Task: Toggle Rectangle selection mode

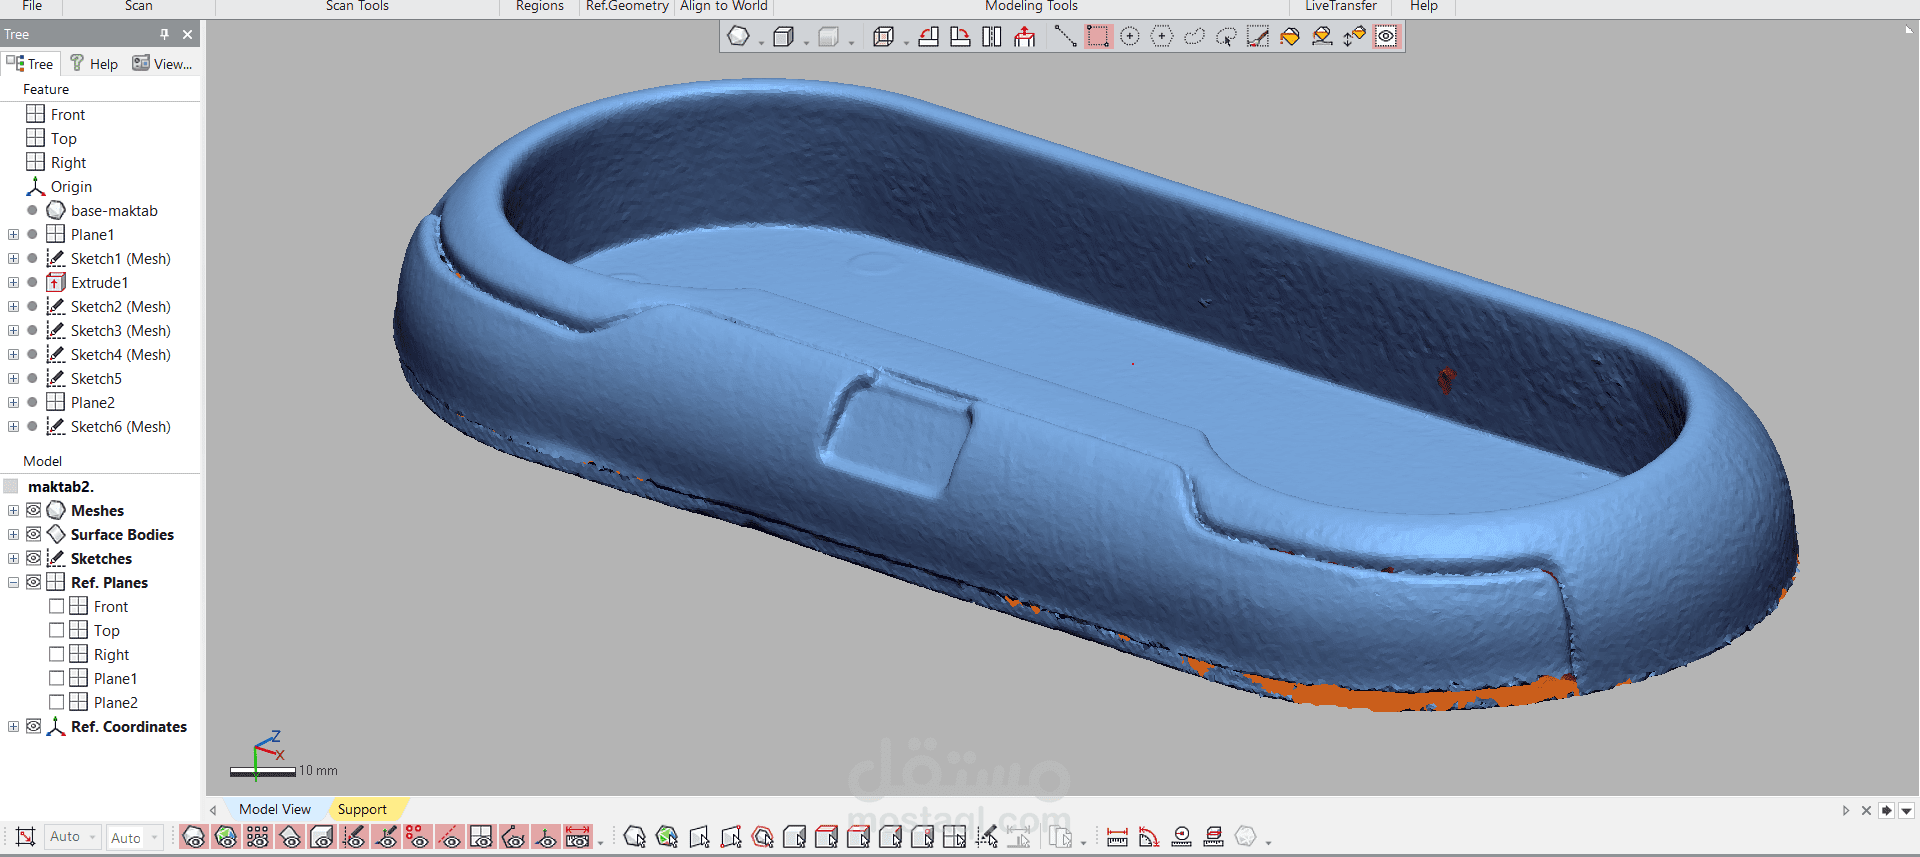Action: click(x=1098, y=37)
